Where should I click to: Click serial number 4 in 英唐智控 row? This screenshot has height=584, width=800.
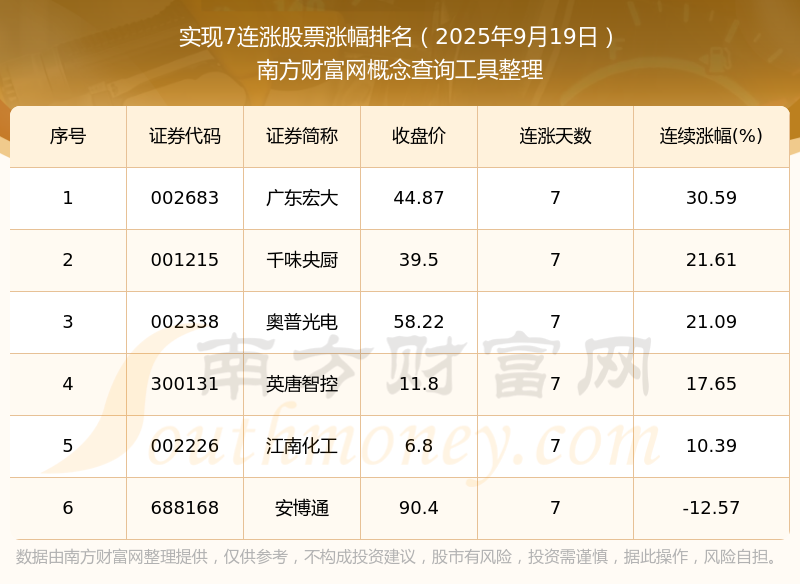pyautogui.click(x=68, y=384)
